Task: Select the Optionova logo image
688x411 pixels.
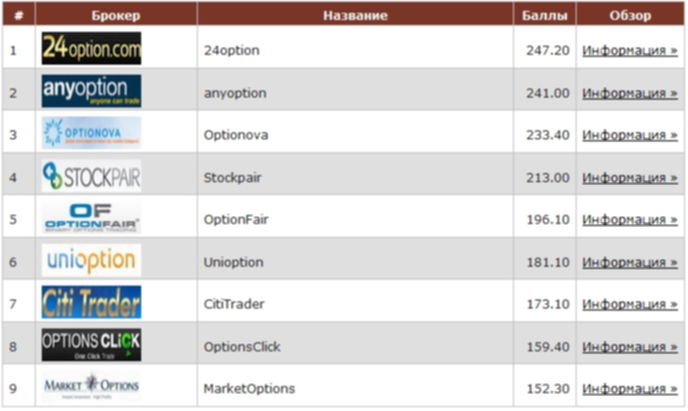Action: 91,132
